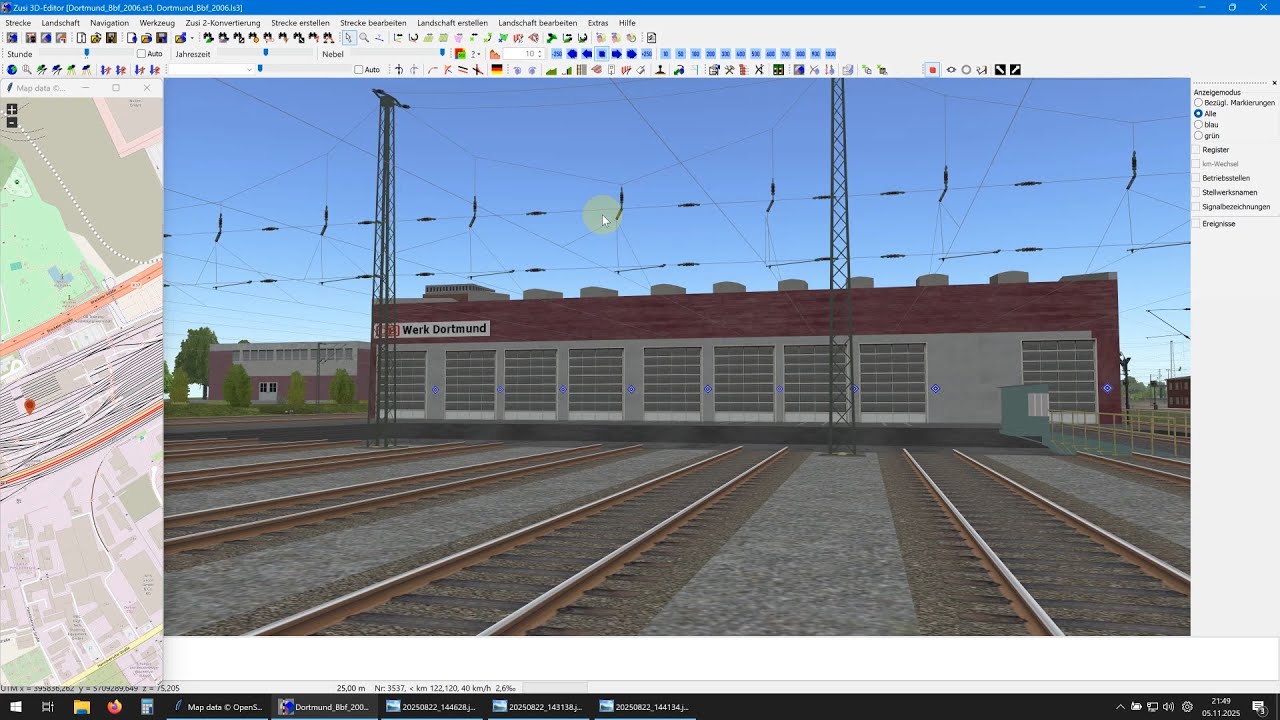
Task: Jump forward 250 meters with +250 button
Action: click(x=647, y=54)
